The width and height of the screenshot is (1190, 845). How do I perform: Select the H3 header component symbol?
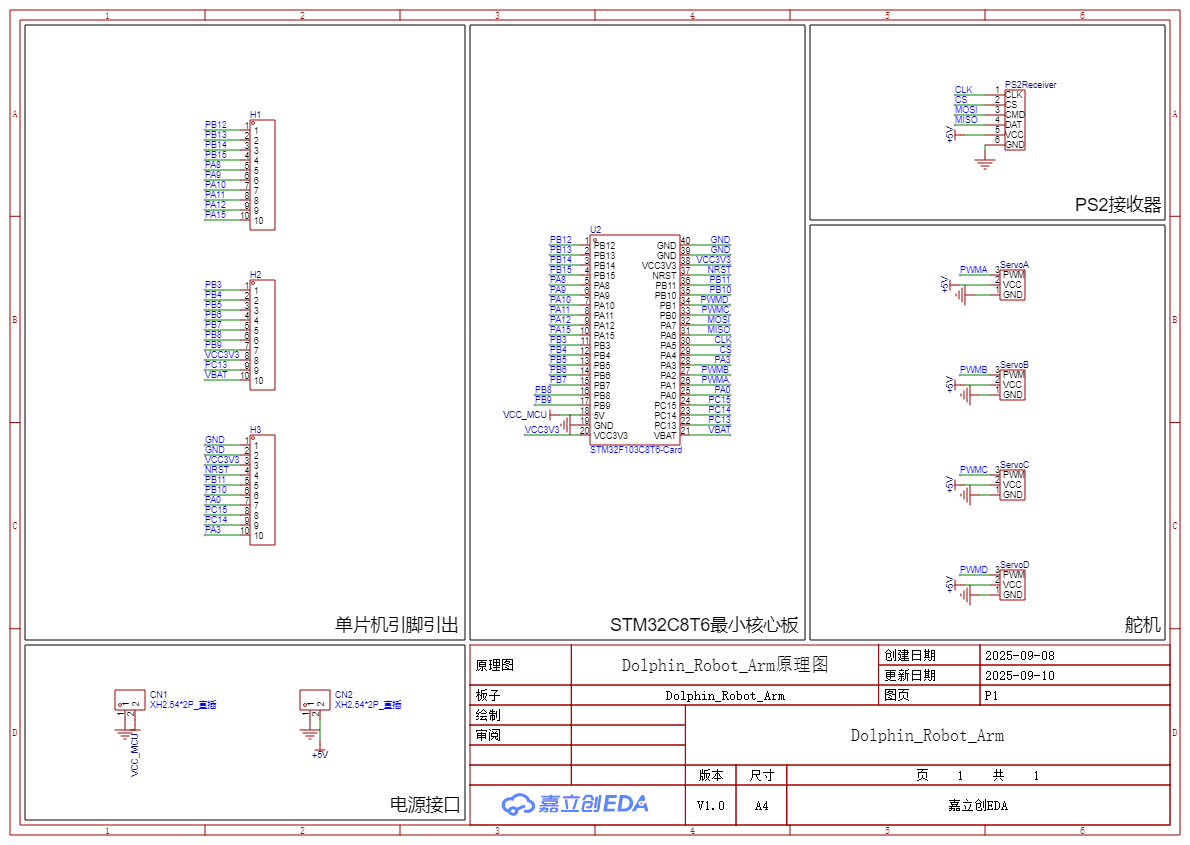pos(263,490)
